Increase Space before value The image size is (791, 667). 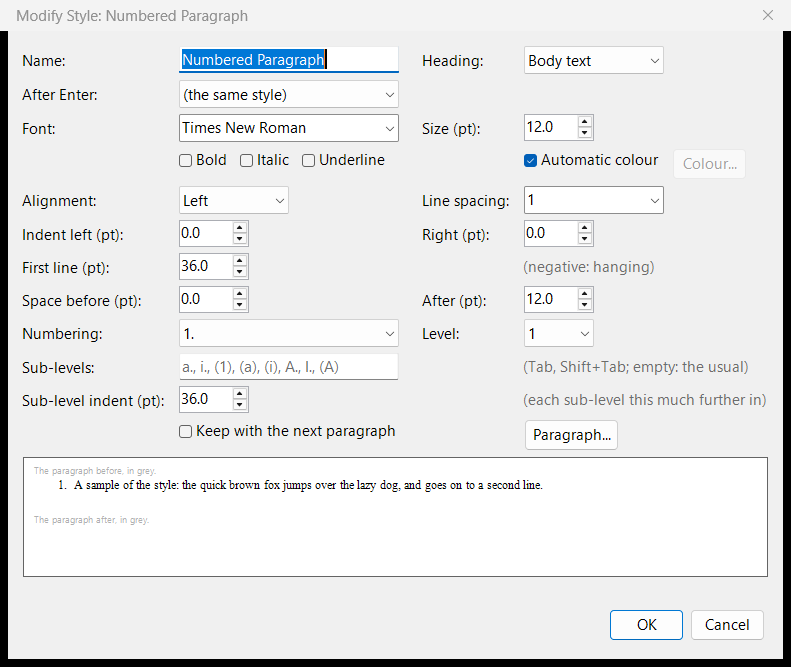click(240, 294)
